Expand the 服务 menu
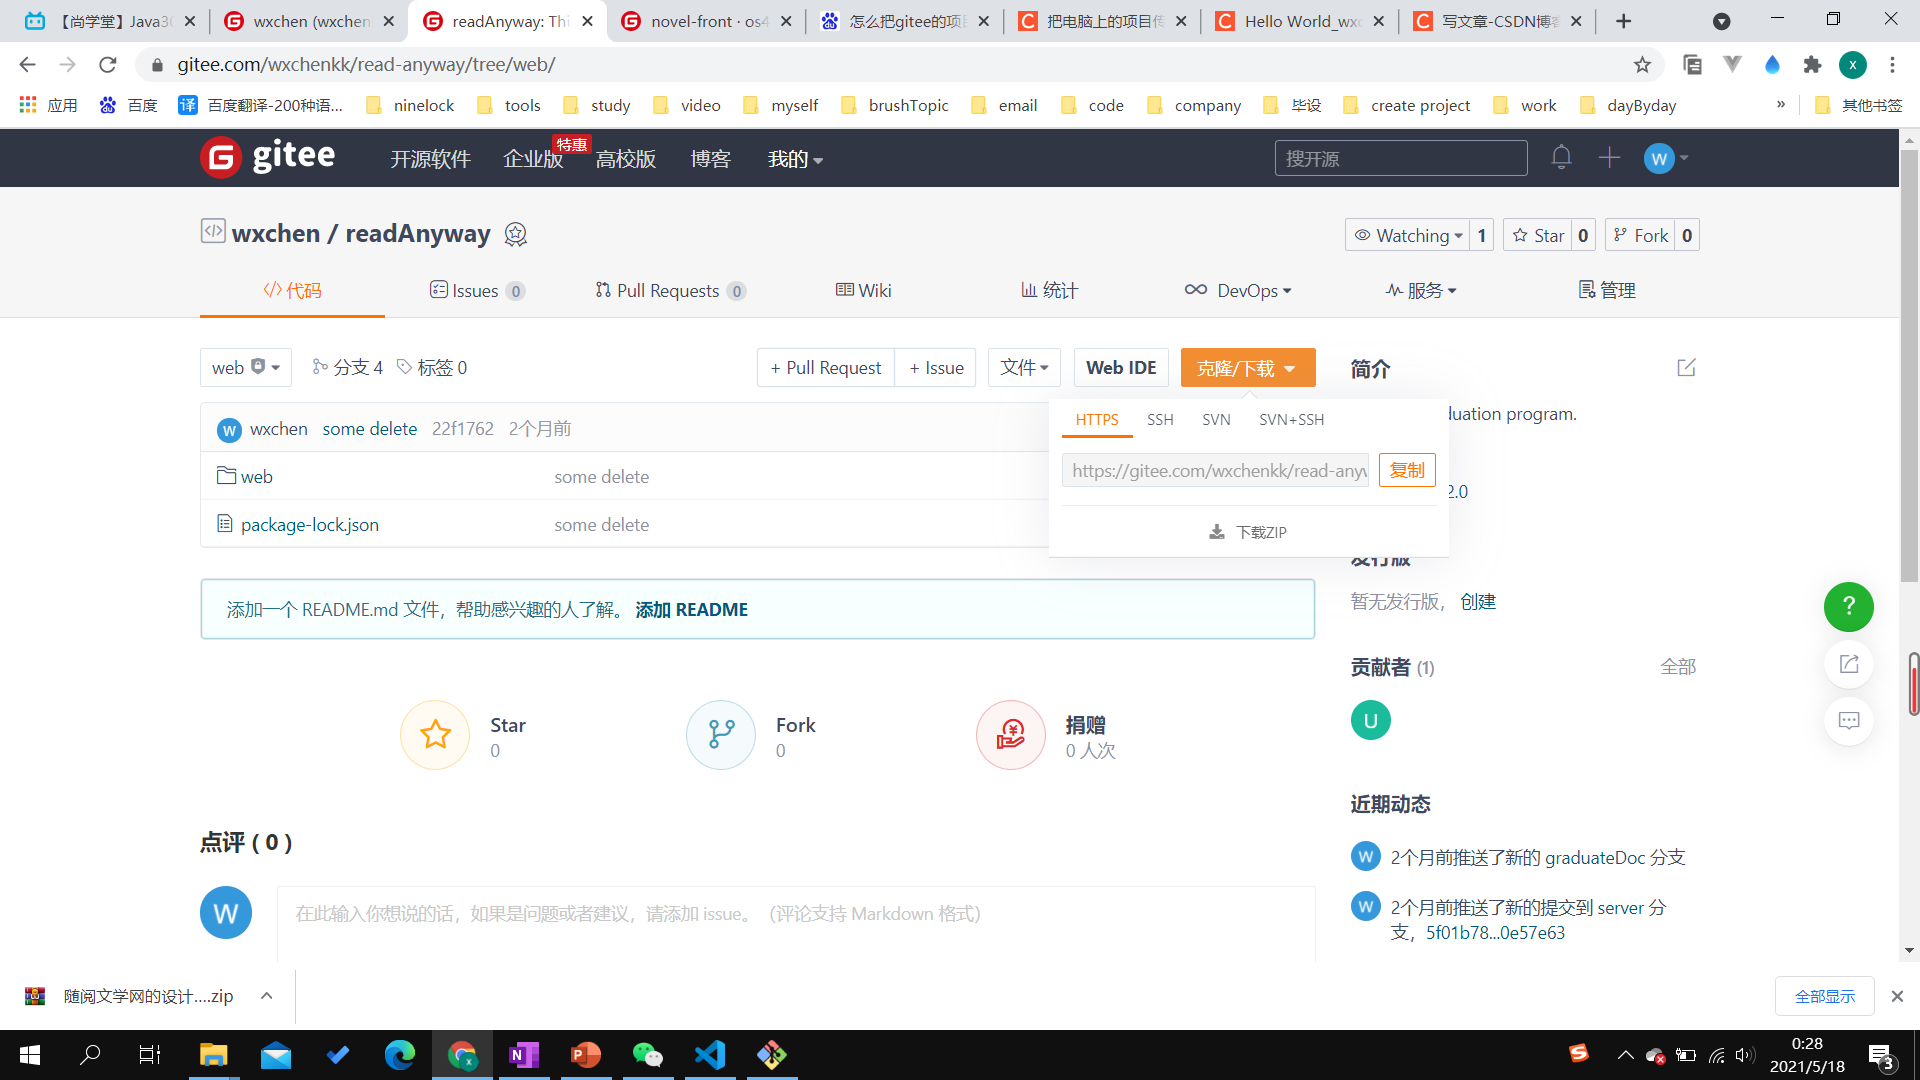This screenshot has width=1920, height=1080. point(1421,290)
